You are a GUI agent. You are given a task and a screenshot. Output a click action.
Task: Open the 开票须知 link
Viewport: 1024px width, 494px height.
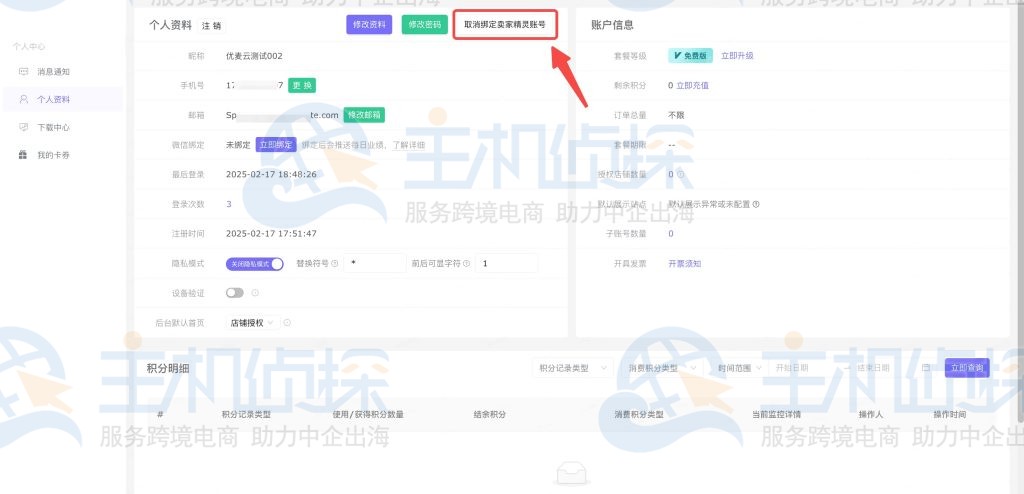pos(684,264)
